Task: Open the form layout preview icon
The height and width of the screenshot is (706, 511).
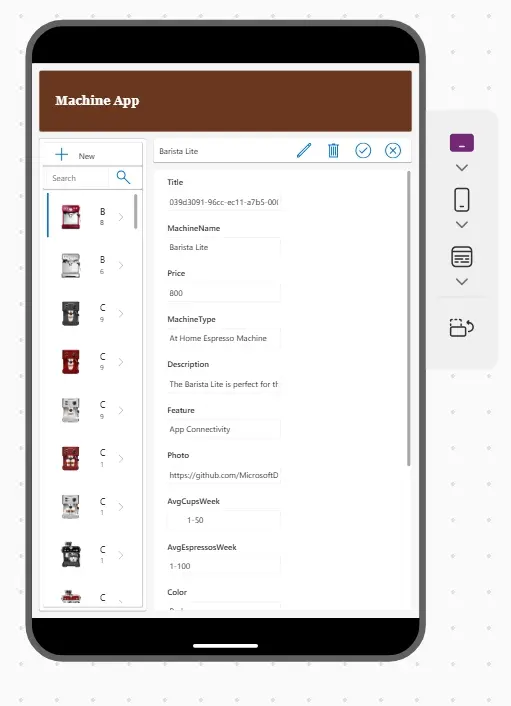Action: click(x=461, y=257)
